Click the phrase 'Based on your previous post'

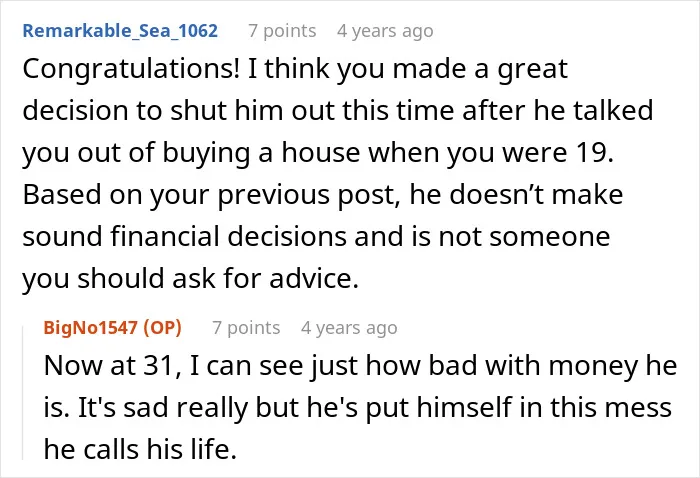point(211,195)
